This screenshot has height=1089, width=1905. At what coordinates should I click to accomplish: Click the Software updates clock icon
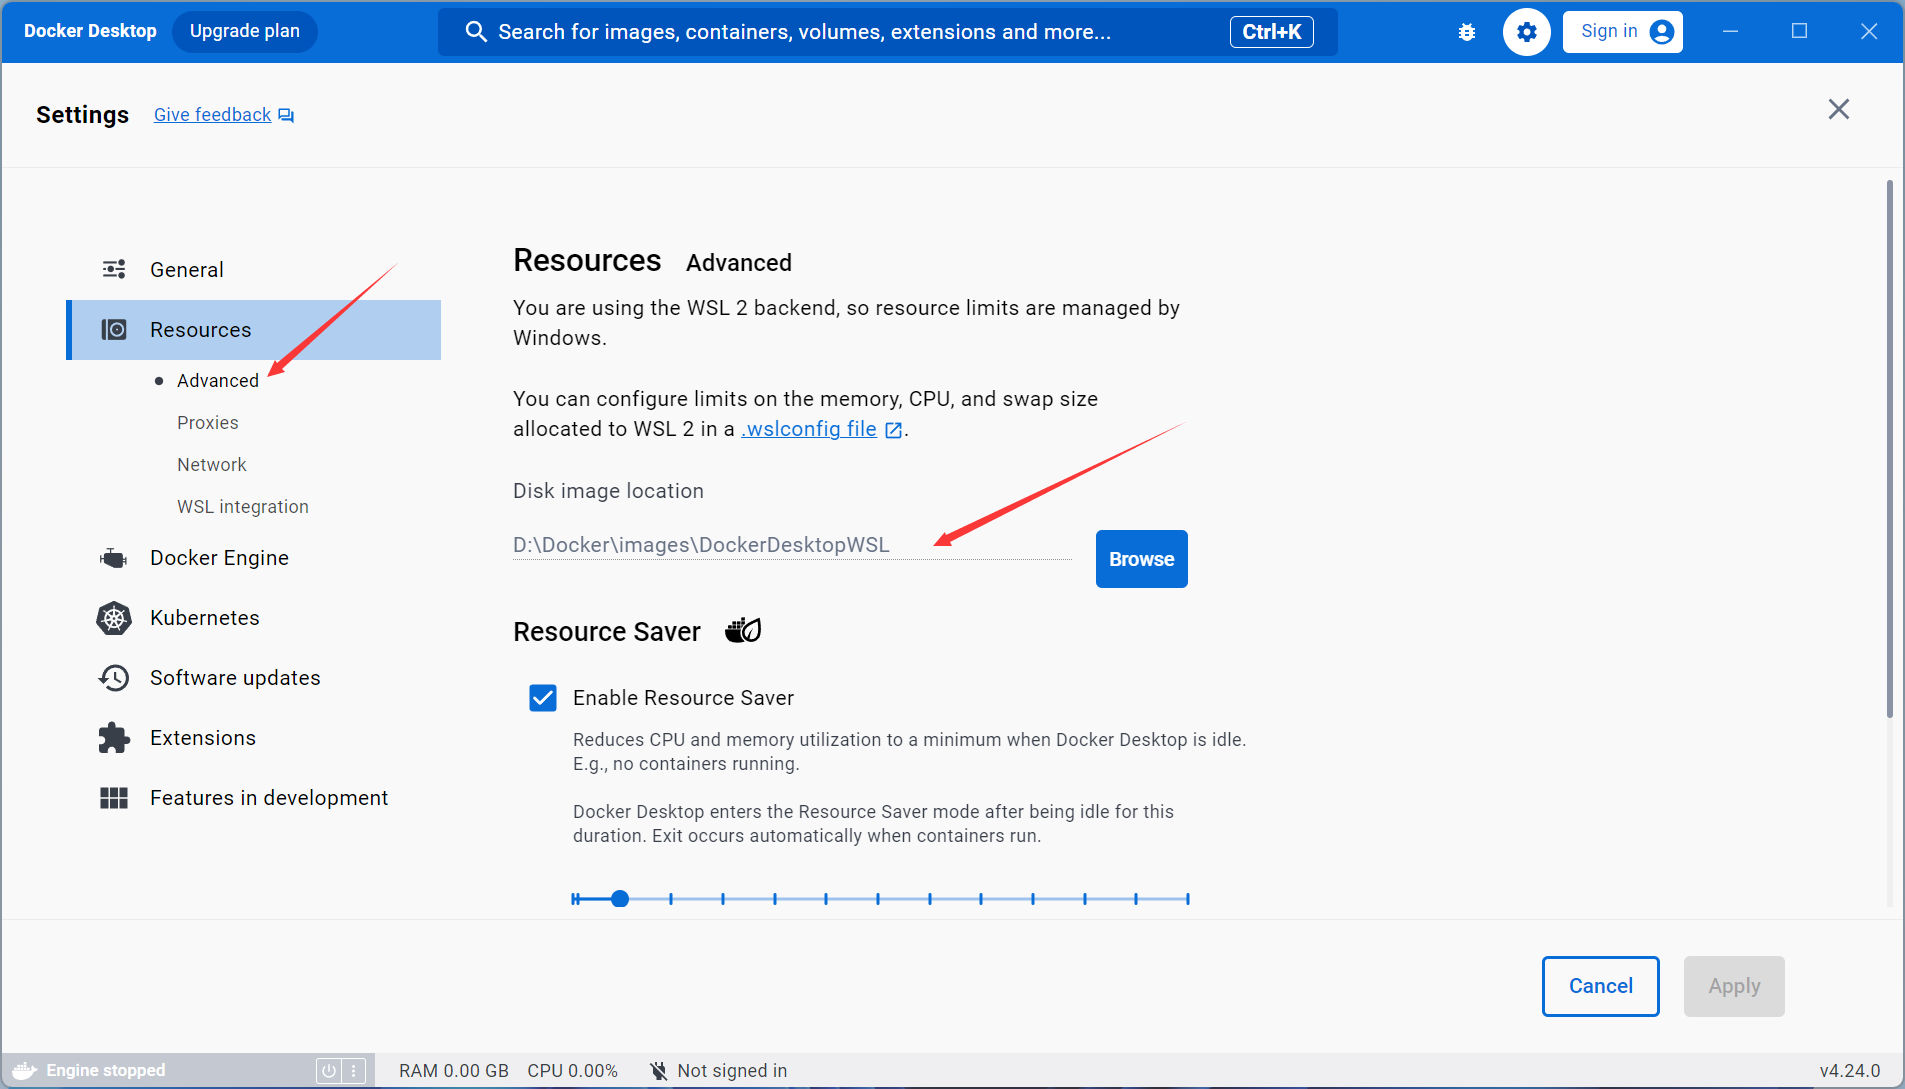114,678
